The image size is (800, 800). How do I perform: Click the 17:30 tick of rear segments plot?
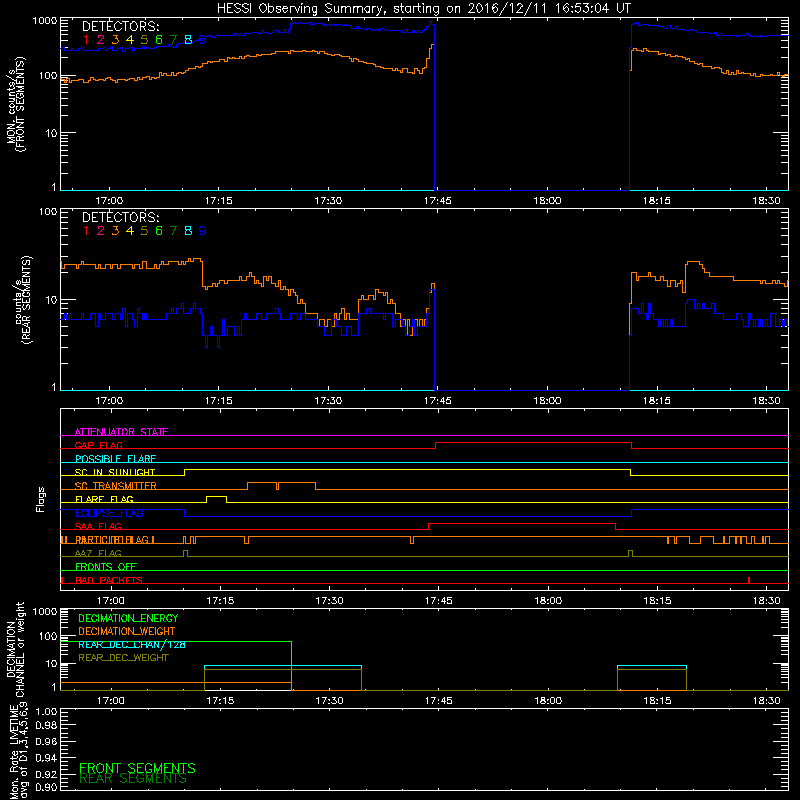(x=328, y=401)
